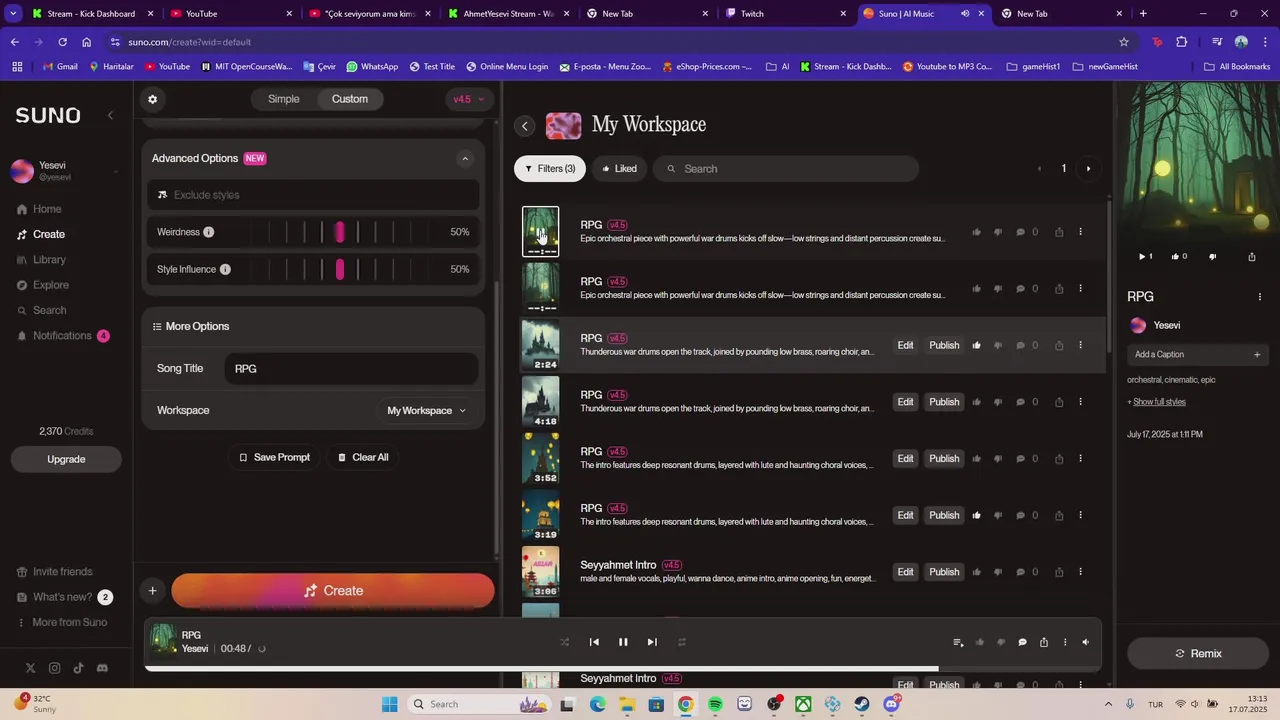The image size is (1280, 720).
Task: Share the second RPG song row
Action: coord(1059,289)
